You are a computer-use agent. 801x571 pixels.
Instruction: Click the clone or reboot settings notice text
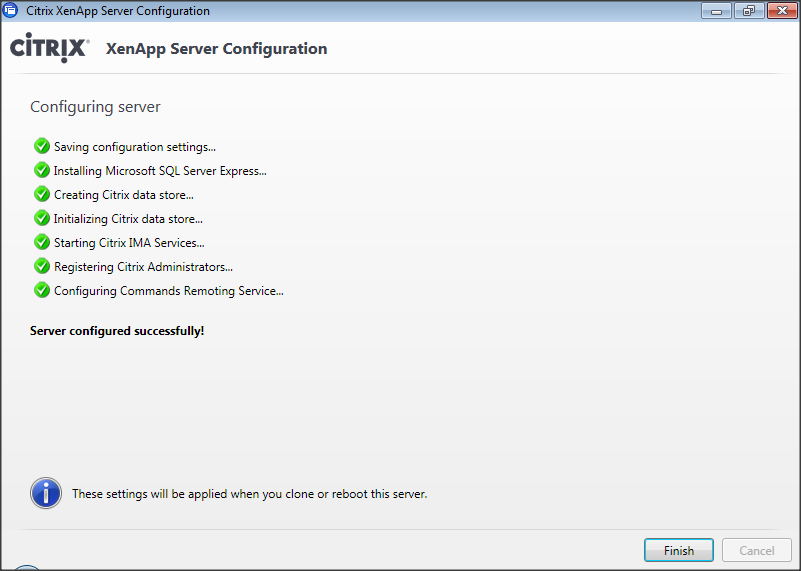tap(249, 494)
